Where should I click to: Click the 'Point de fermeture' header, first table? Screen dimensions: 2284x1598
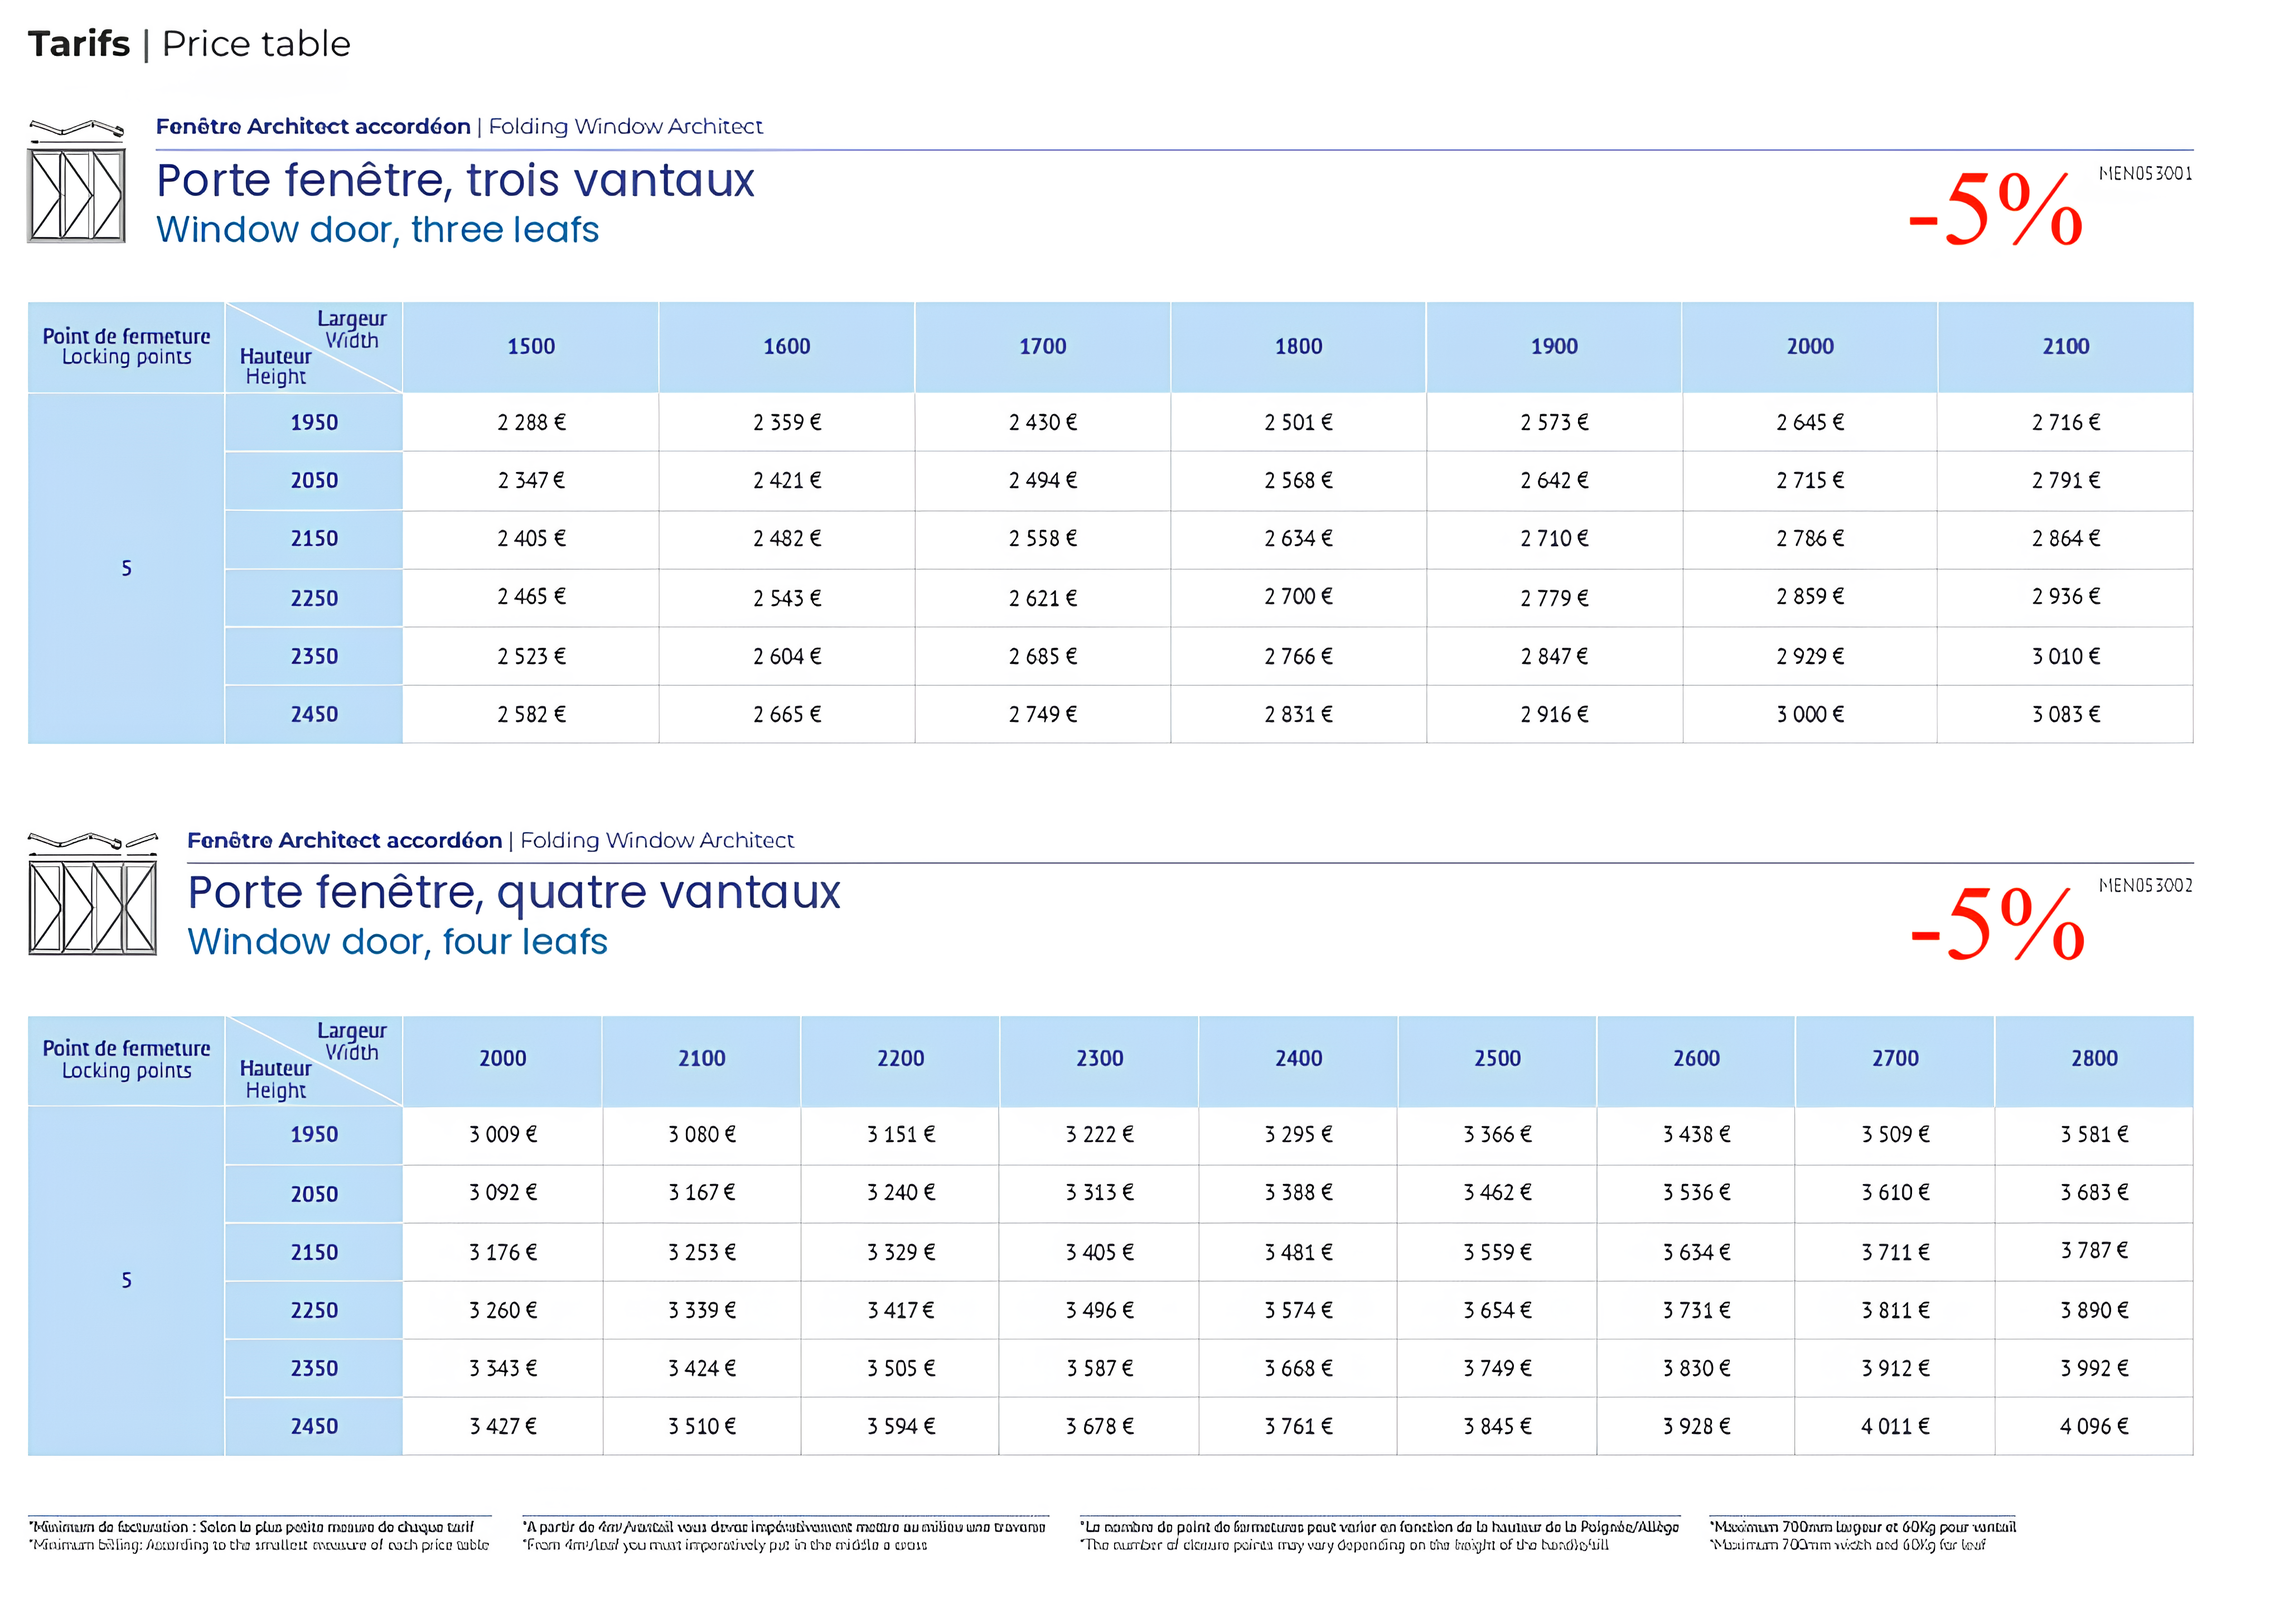pos(126,347)
